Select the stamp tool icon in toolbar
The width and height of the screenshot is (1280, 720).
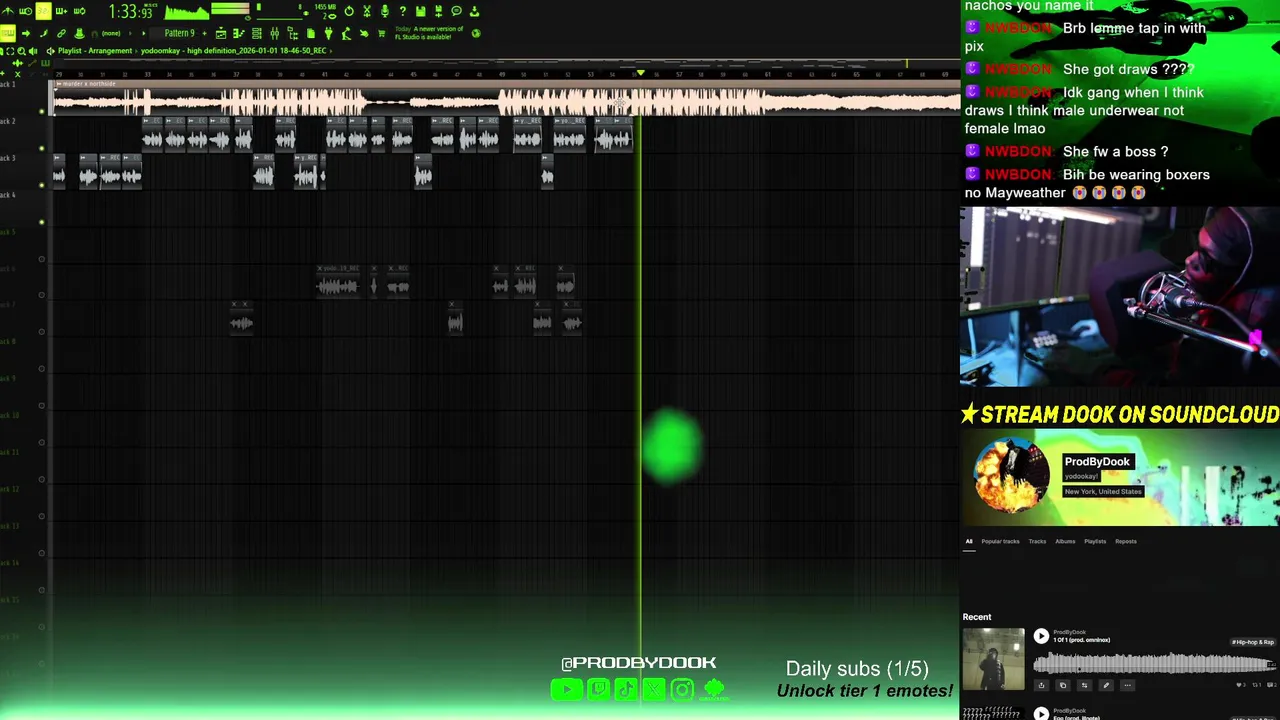click(x=79, y=33)
